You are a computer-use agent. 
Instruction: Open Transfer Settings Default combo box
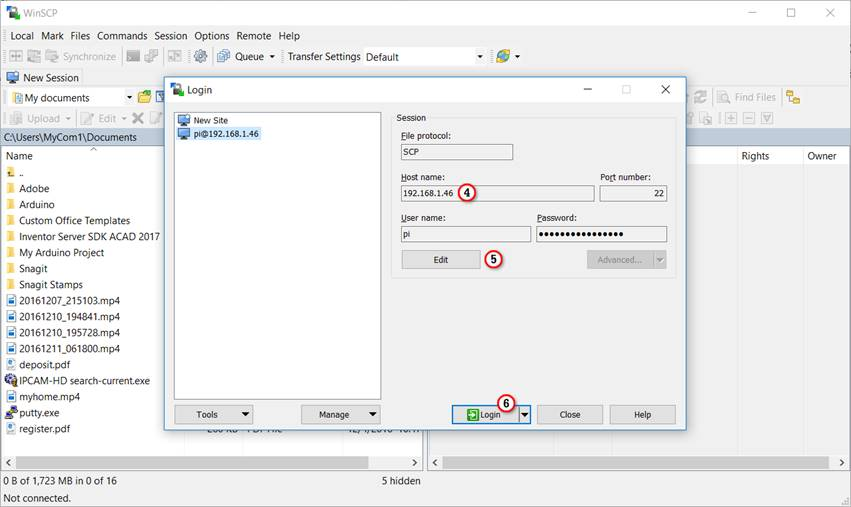pos(424,56)
